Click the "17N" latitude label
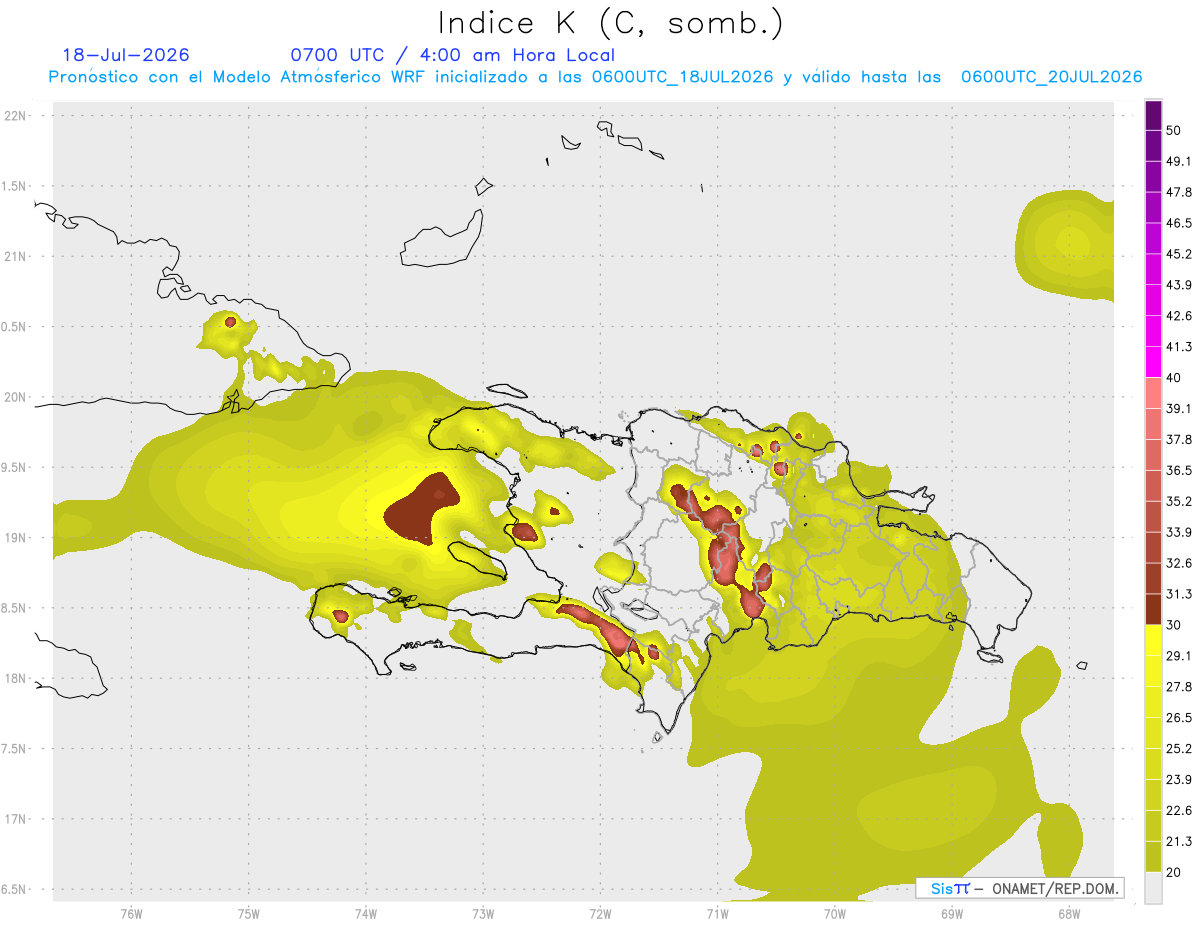Viewport: 1200px width, 927px height. pyautogui.click(x=15, y=819)
